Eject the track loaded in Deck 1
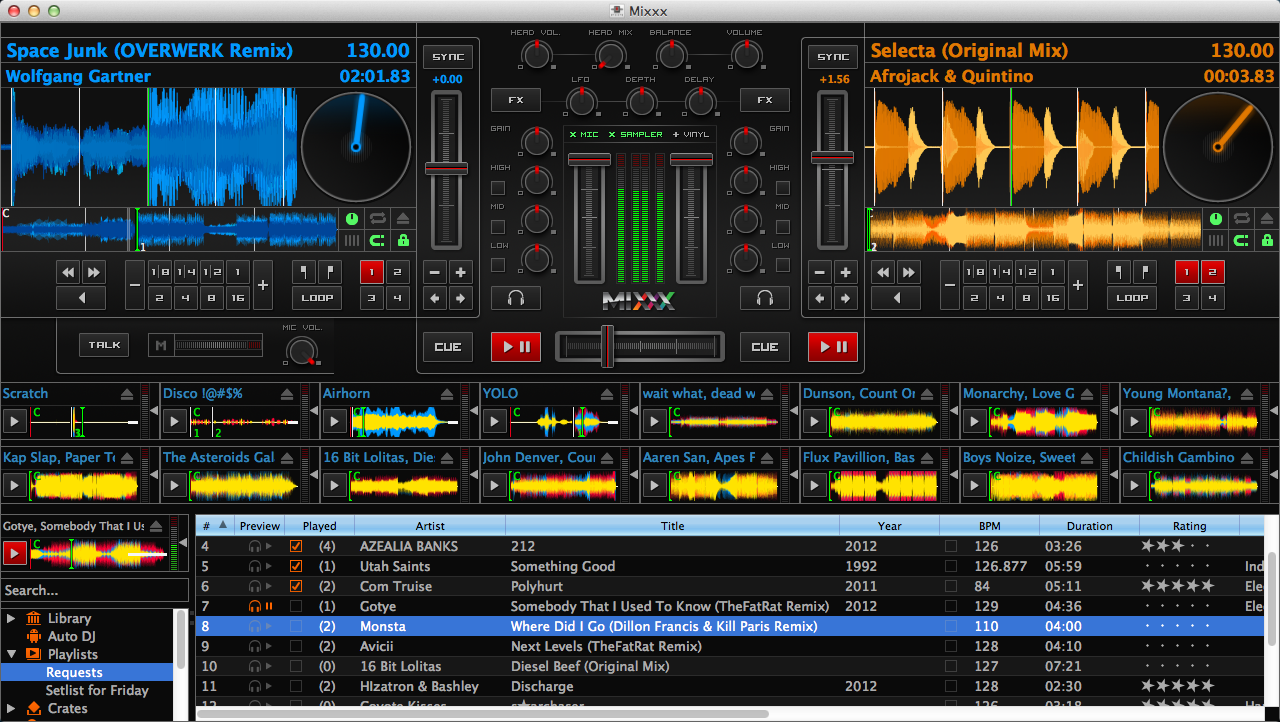 click(x=403, y=218)
